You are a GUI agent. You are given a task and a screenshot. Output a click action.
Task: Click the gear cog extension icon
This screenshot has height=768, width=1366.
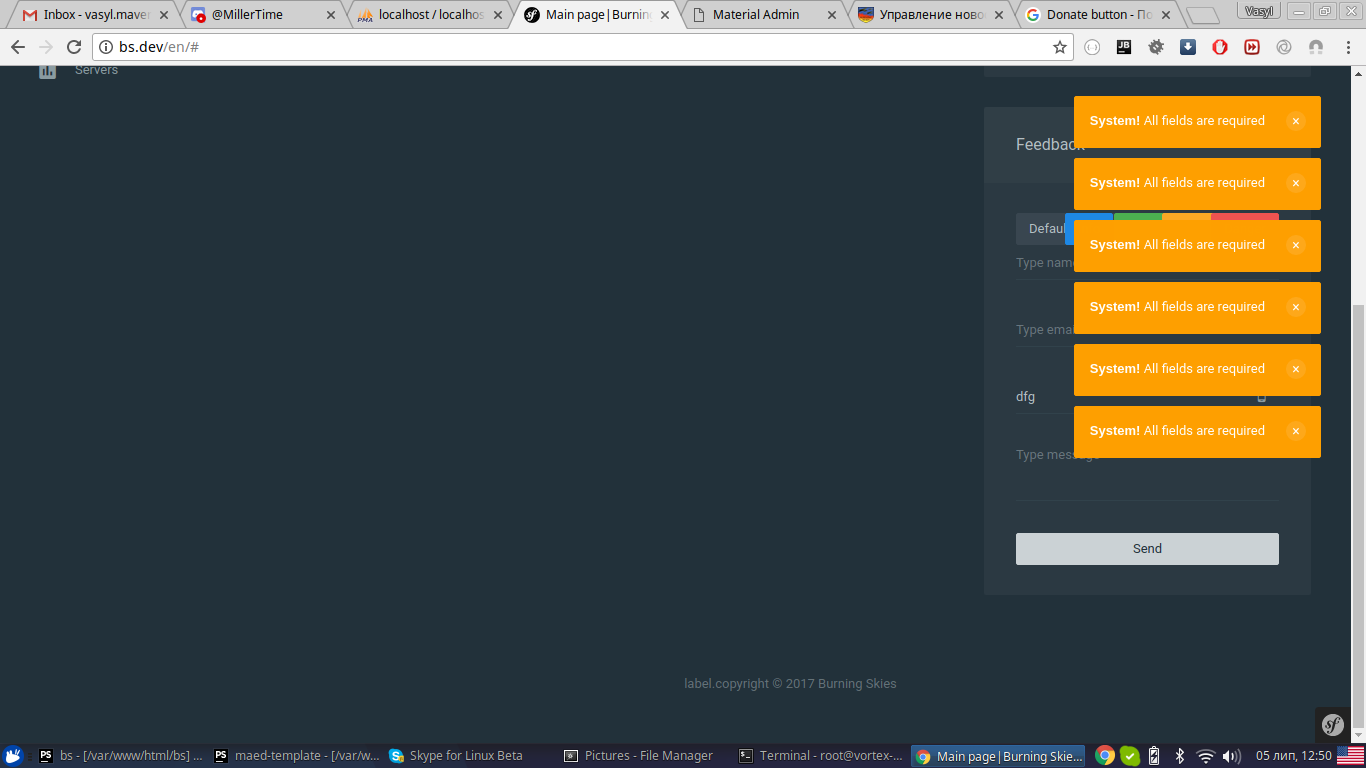pyautogui.click(x=1156, y=47)
